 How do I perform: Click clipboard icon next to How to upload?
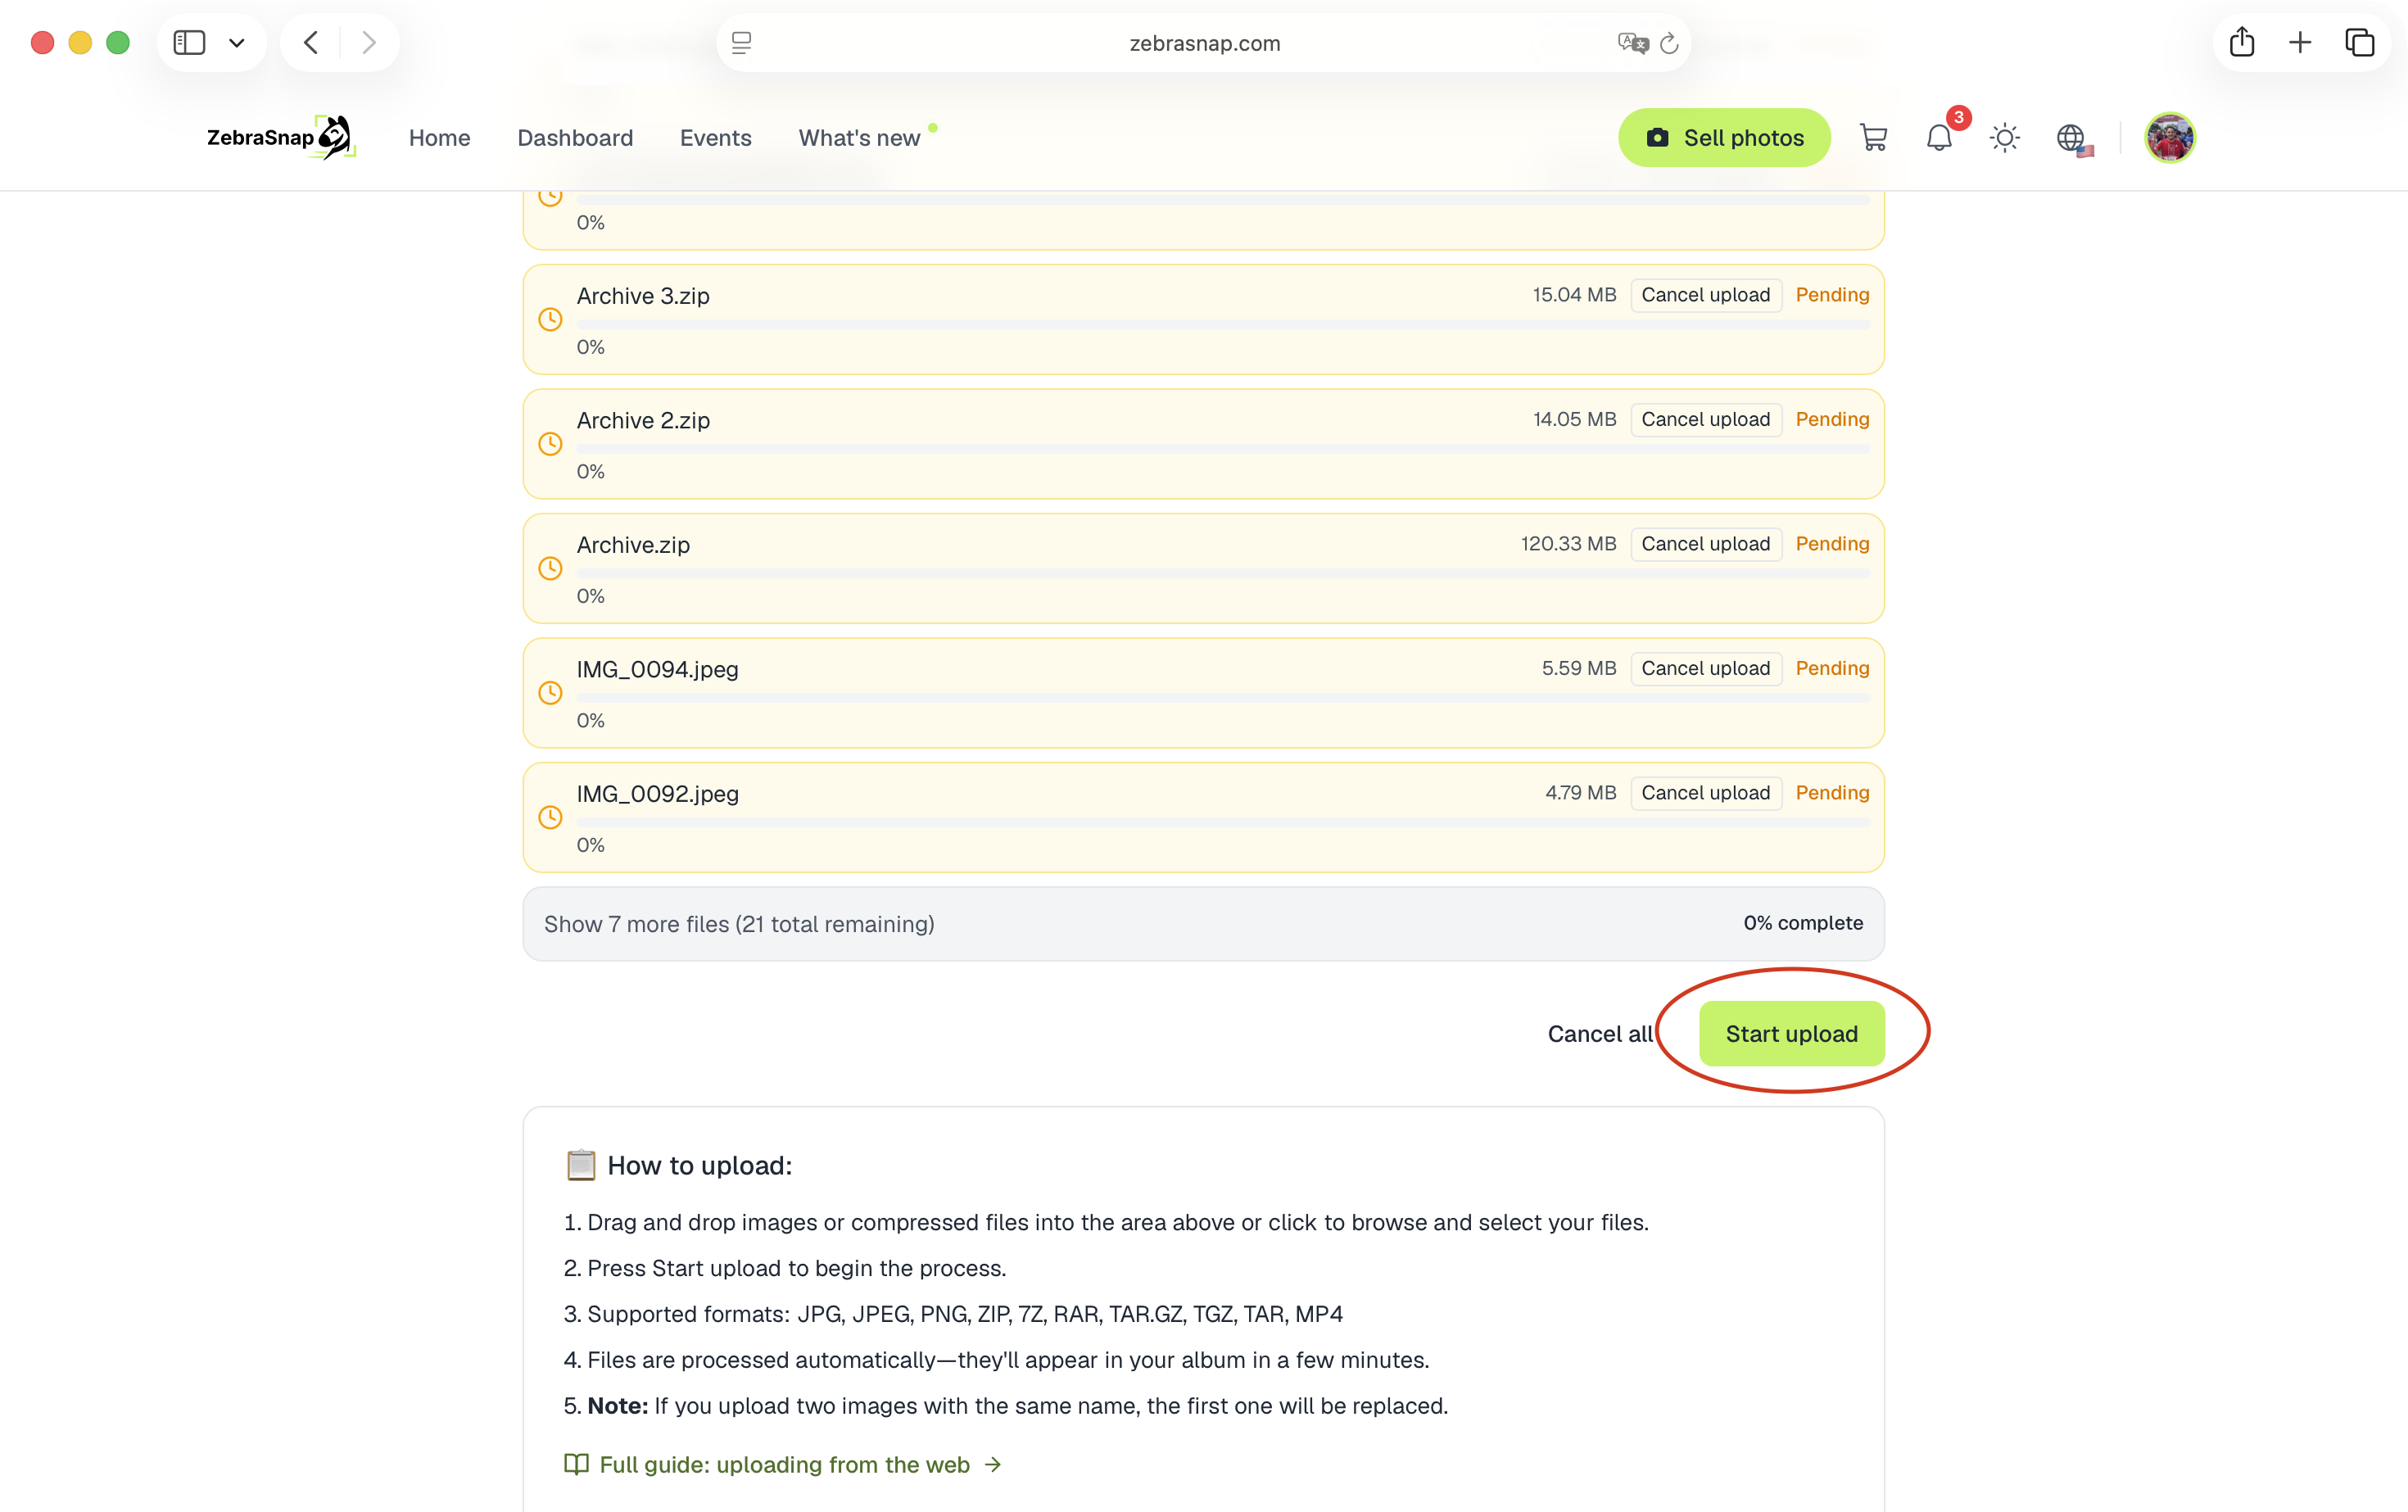coord(581,1166)
